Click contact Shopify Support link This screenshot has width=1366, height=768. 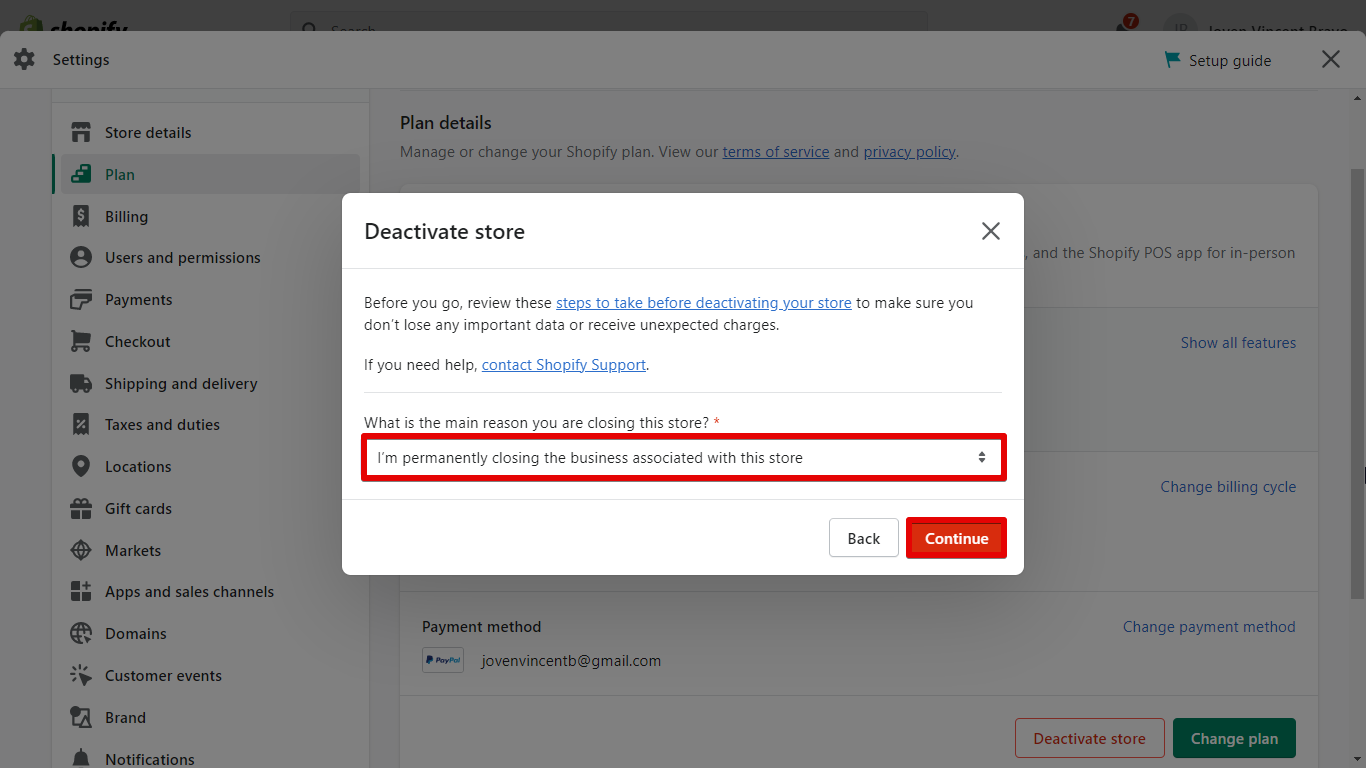[x=563, y=365]
